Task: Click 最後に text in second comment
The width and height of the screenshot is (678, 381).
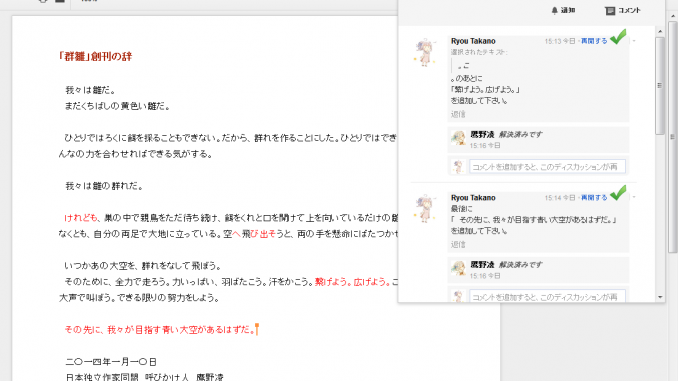Action: 462,208
